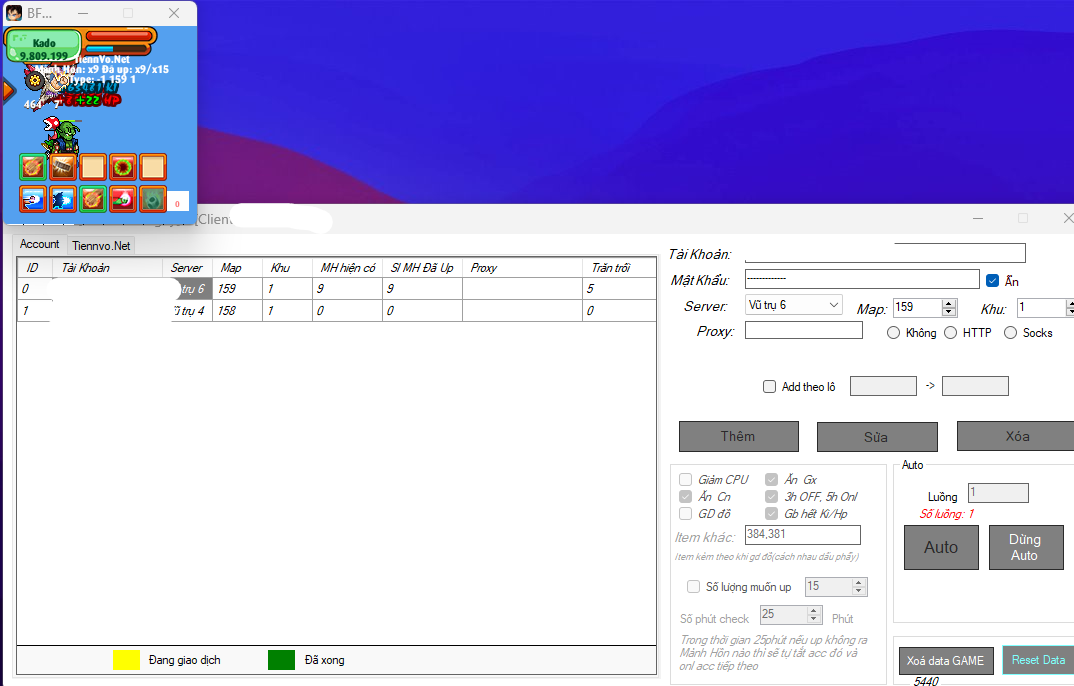
Task: Increase the Map value with up arrow
Action: pos(949,303)
